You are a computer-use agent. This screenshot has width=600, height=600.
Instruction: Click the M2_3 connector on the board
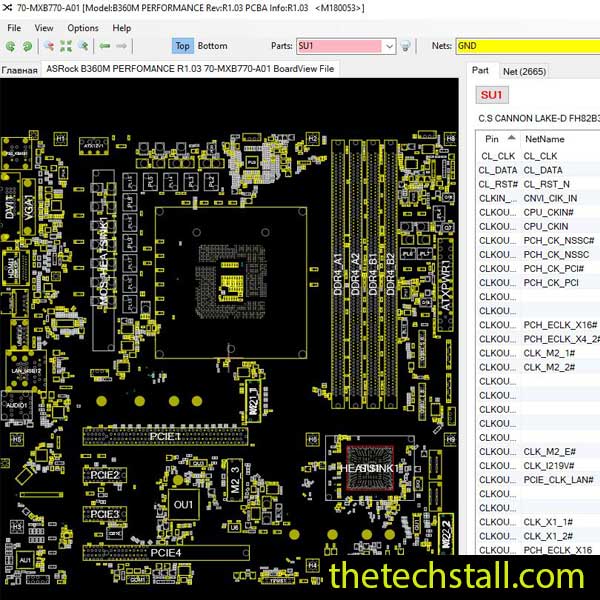click(235, 480)
